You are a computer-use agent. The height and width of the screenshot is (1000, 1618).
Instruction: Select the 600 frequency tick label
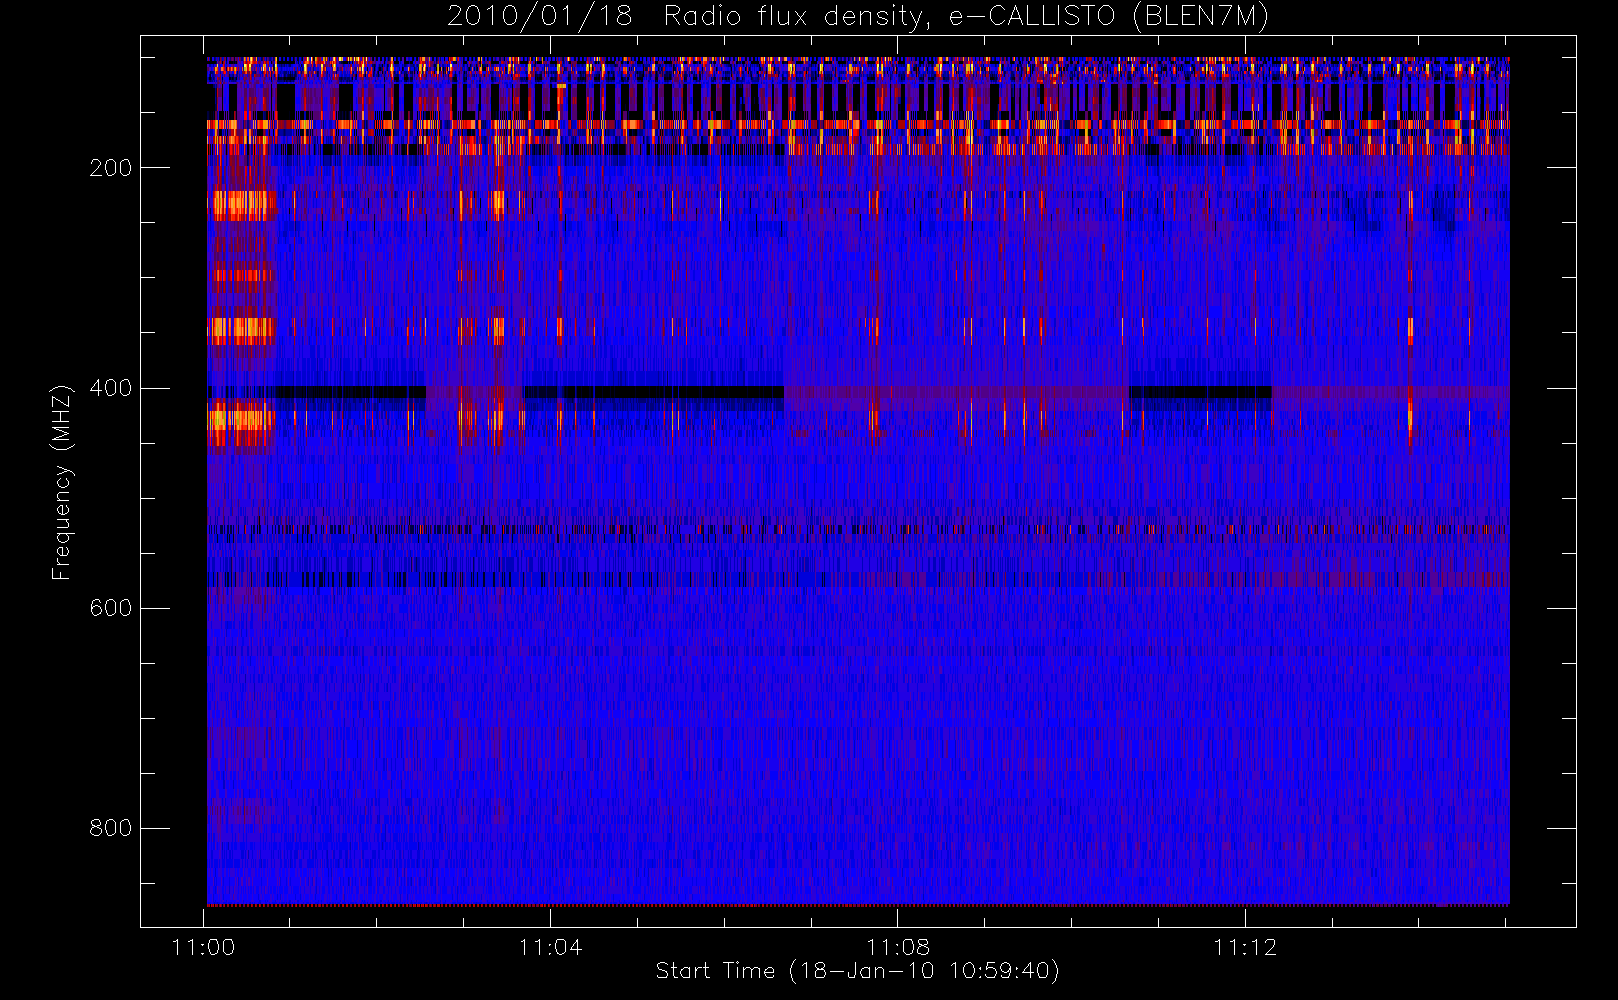click(110, 608)
